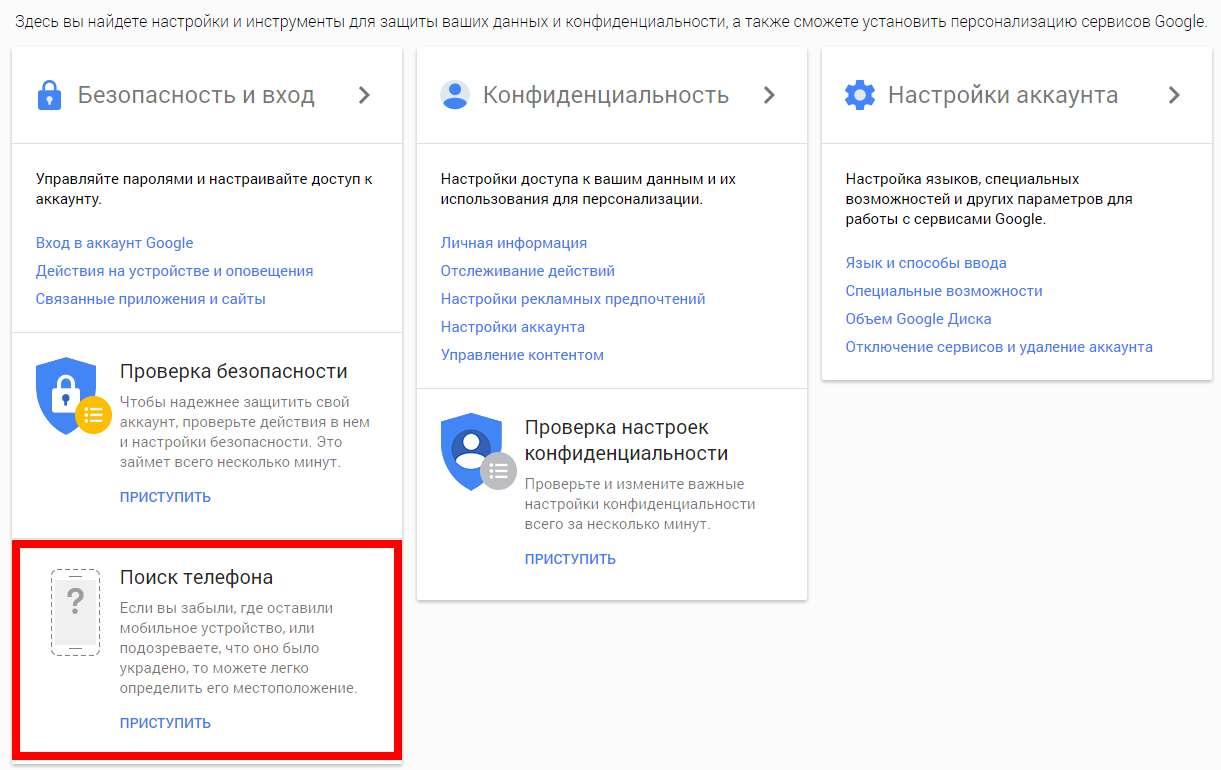The image size is (1221, 770).
Task: Open Настройки аккаунта link under Конфиденциальность
Action: coord(513,327)
